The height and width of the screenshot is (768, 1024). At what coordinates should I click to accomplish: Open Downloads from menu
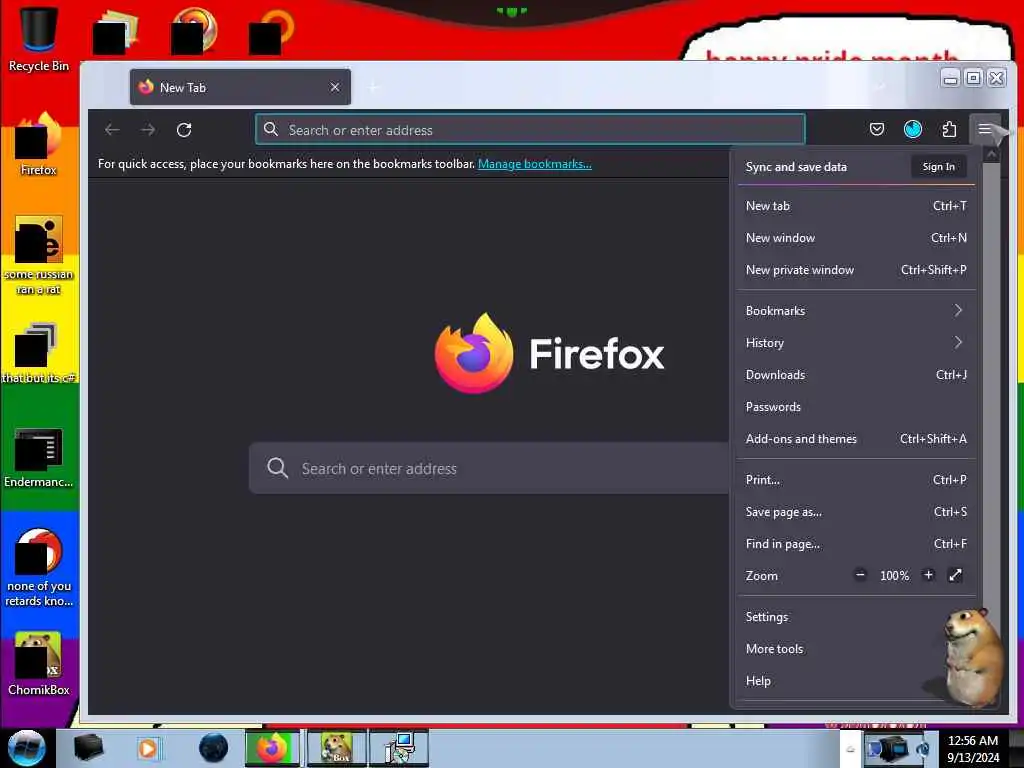pos(856,375)
